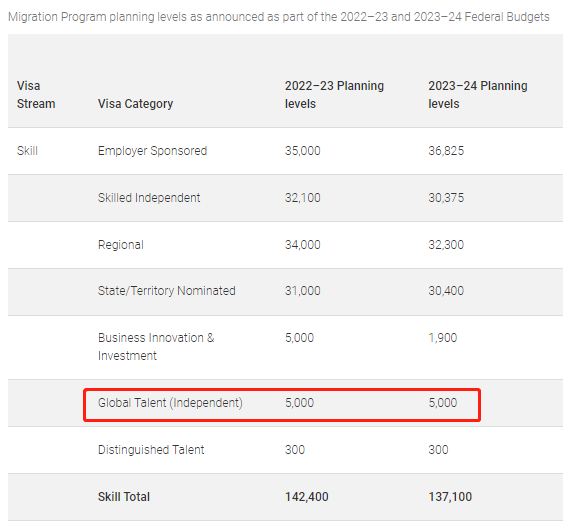Click the '2022–23 Planning levels' header
This screenshot has height=523, width=570.
click(334, 95)
